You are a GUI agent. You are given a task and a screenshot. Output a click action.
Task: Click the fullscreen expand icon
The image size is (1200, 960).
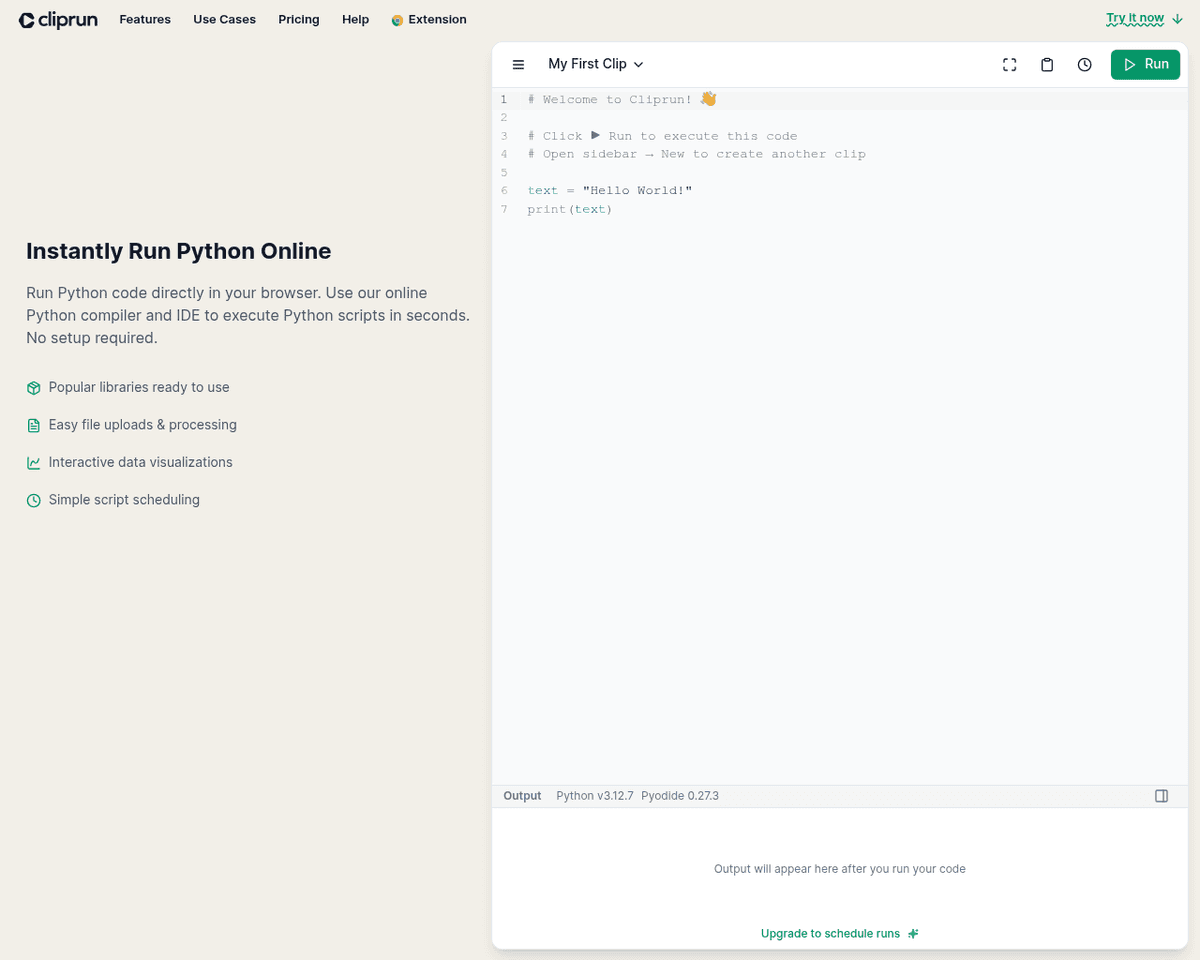(x=1009, y=65)
